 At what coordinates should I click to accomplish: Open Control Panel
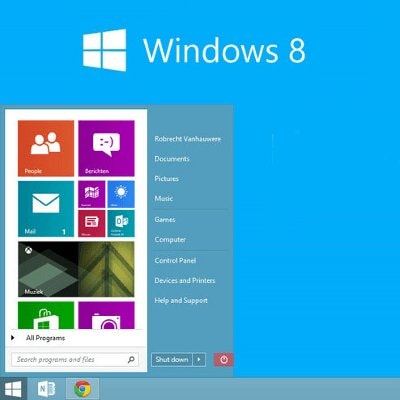(x=175, y=261)
